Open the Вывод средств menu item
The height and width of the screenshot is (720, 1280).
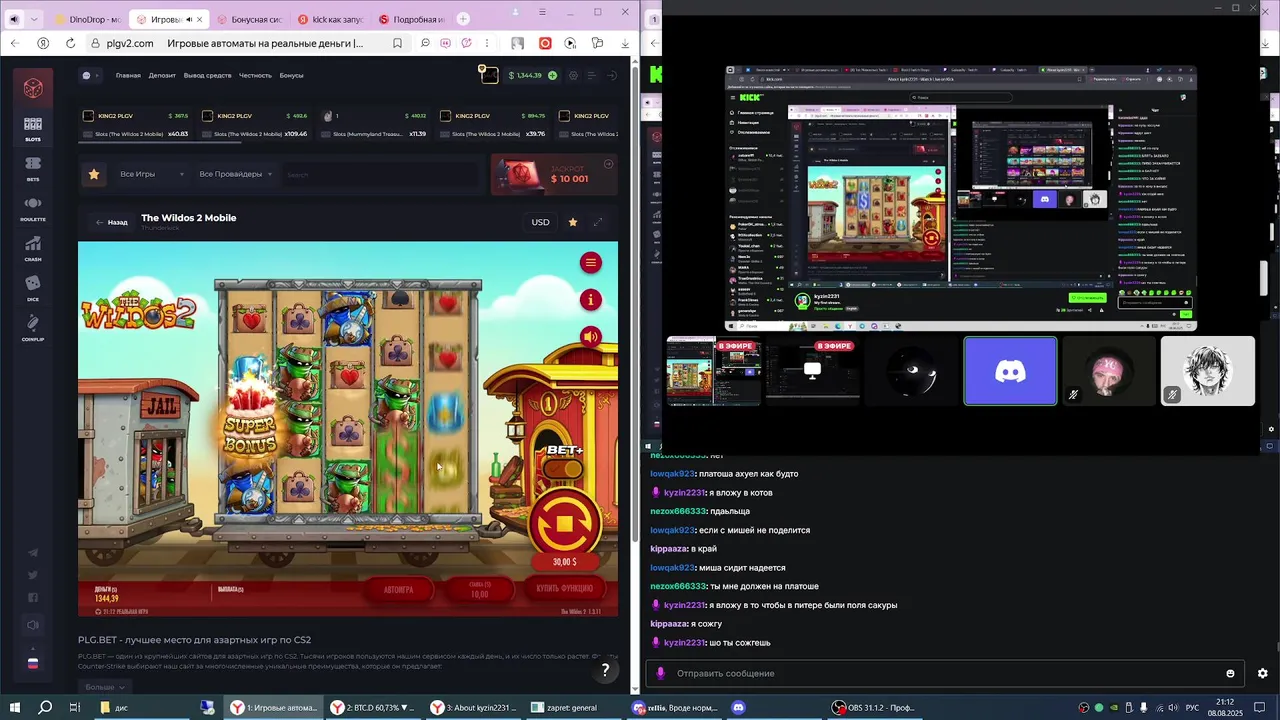tap(207, 75)
